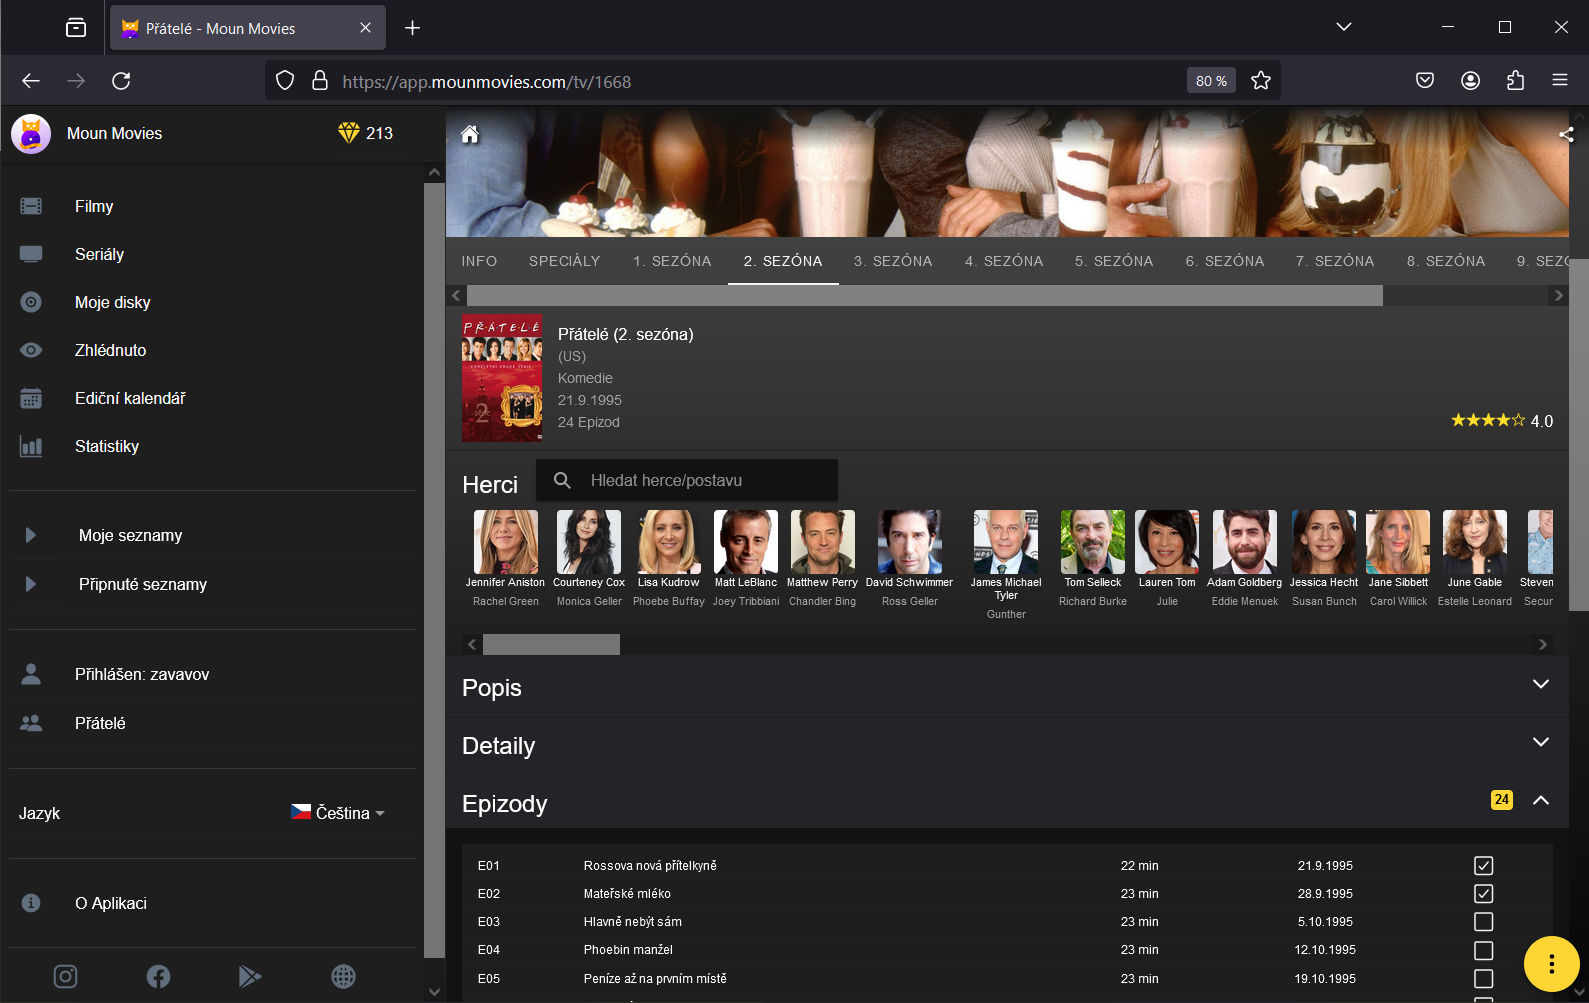
Task: Click the diamond points icon
Action: coord(348,133)
